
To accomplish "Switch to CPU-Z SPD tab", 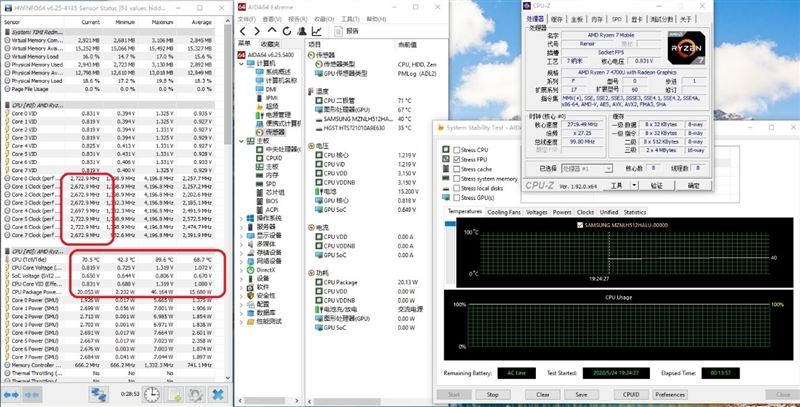I will point(616,19).
